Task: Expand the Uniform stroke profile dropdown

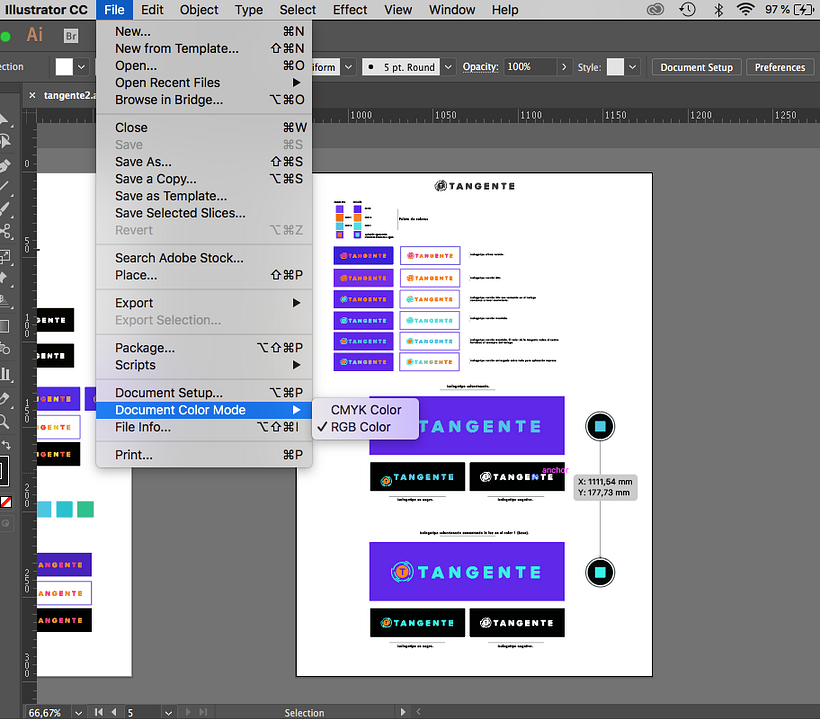Action: pyautogui.click(x=348, y=67)
